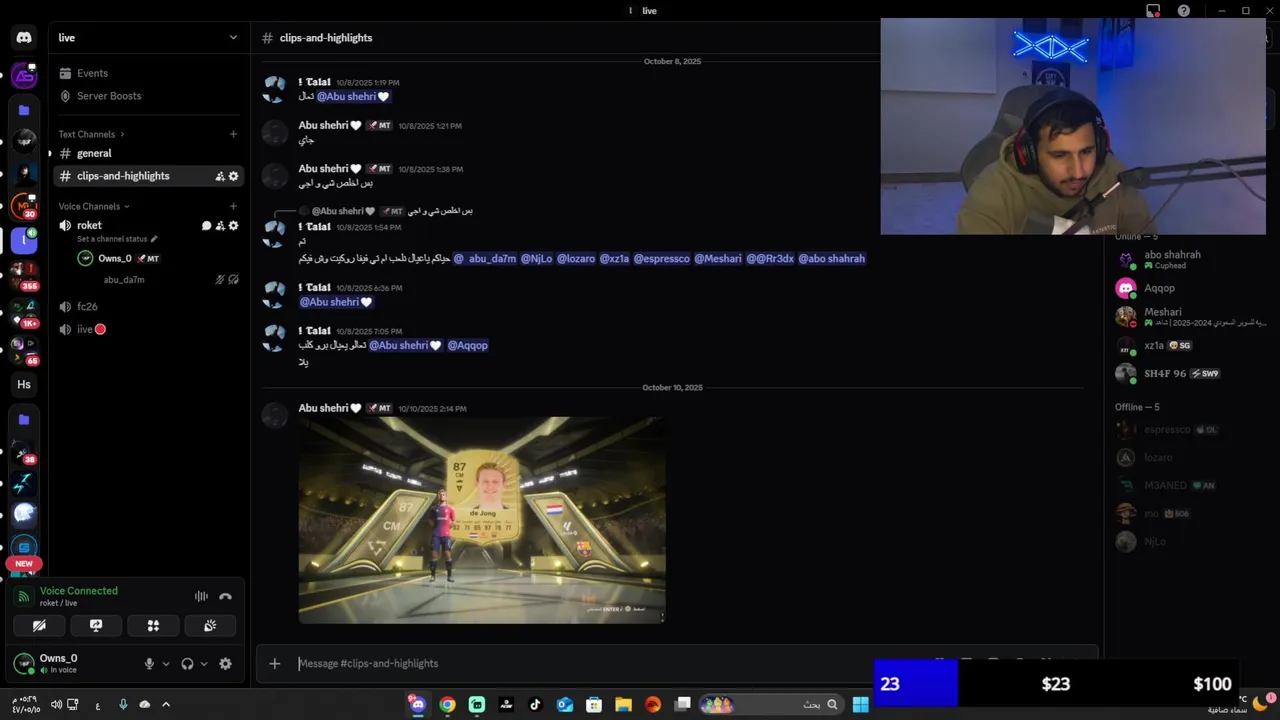Screen dimensions: 1280x720
Task: Show hidden system tray icons
Action: point(166,705)
